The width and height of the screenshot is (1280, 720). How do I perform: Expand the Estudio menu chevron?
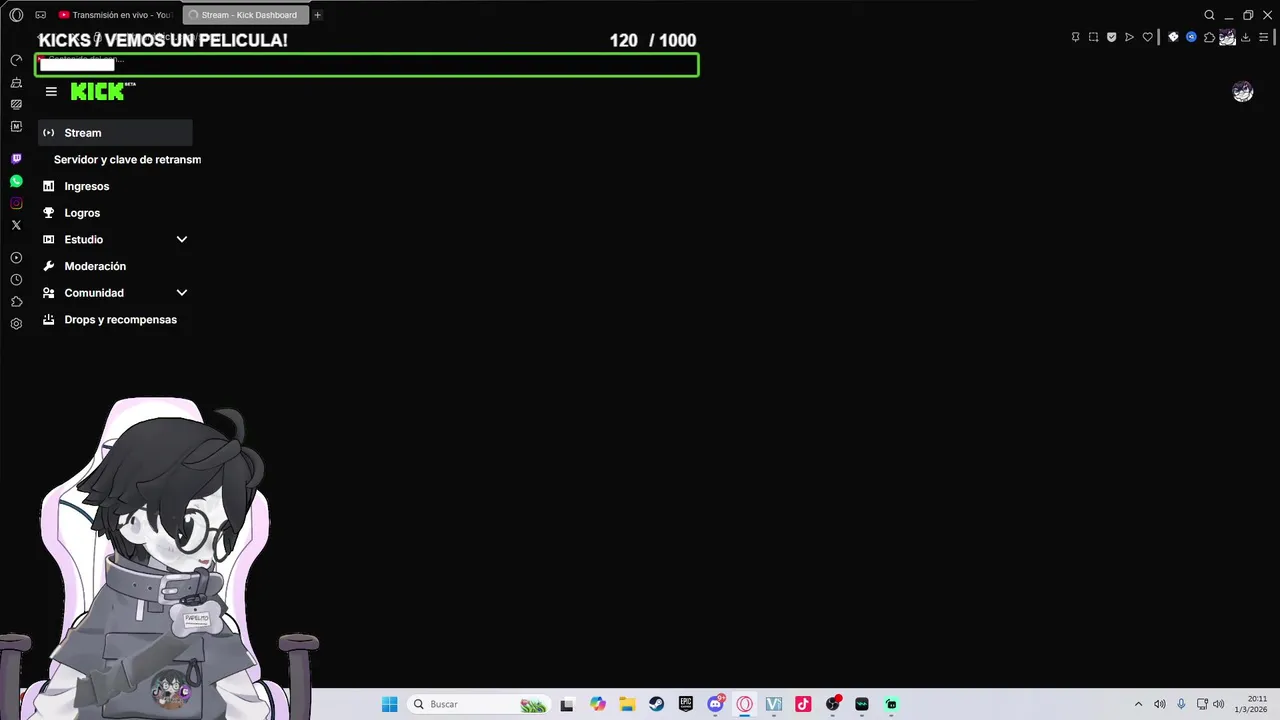[182, 240]
